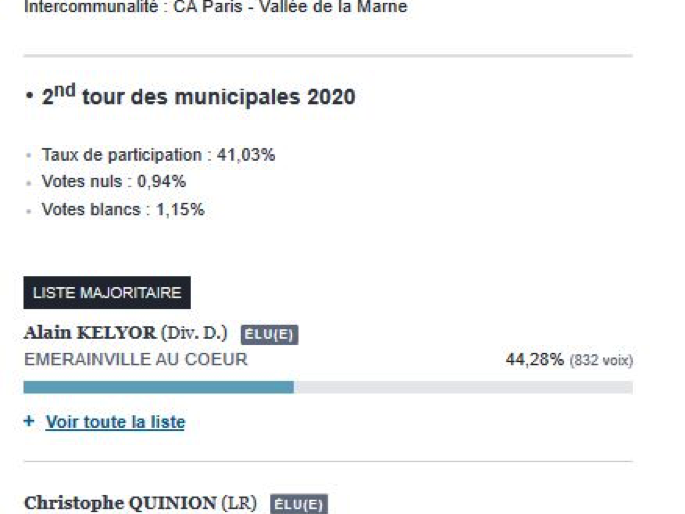
Task: Click the gray unfilled part of the result bar
Action: coord(463,387)
